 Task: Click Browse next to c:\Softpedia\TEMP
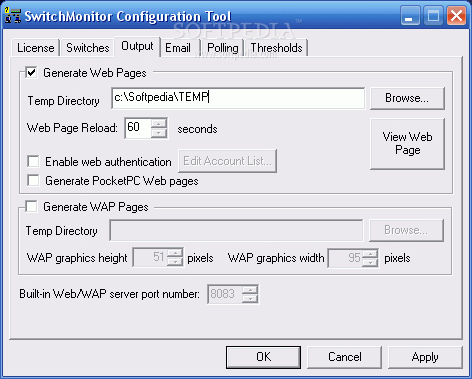coord(407,98)
